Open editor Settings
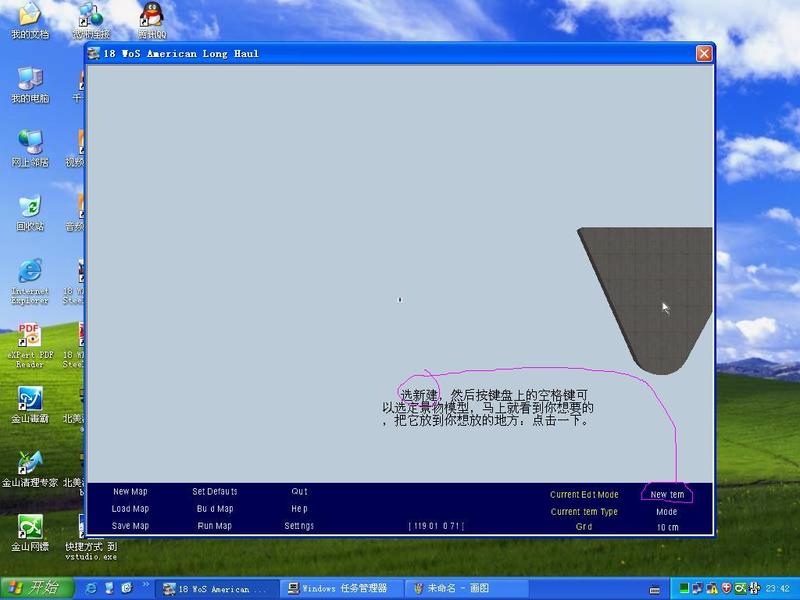800x600 pixels. [299, 526]
